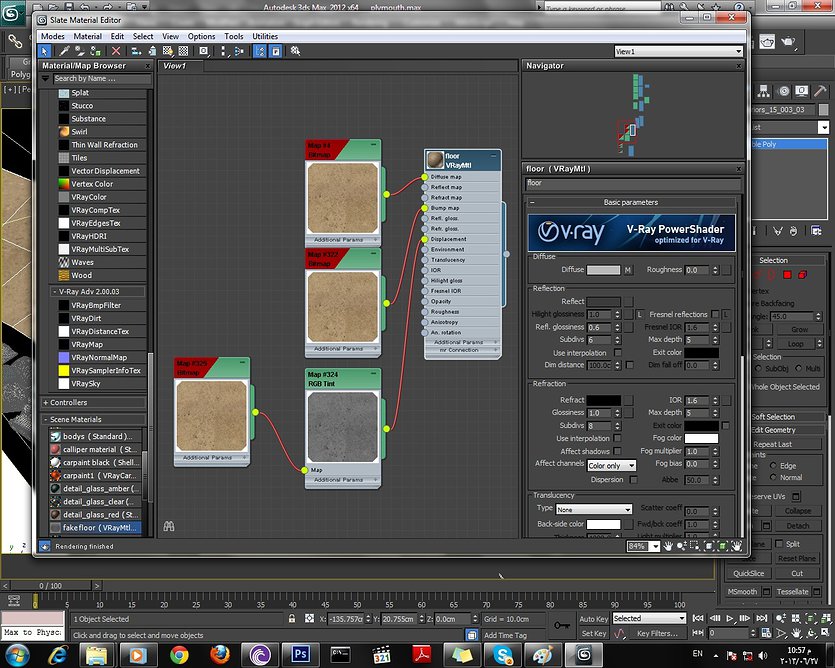This screenshot has height=668, width=835.
Task: Click the Pick Material eyedropper icon
Action: [65, 50]
